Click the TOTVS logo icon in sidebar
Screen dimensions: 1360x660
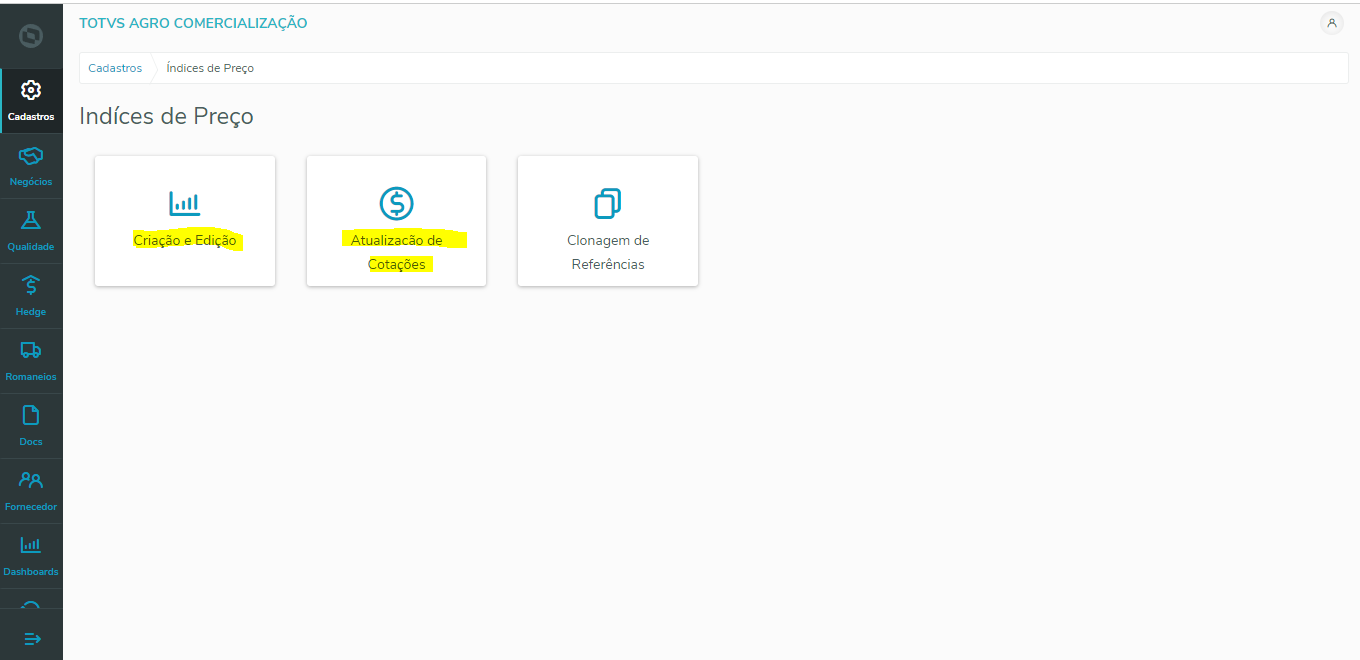(x=31, y=37)
